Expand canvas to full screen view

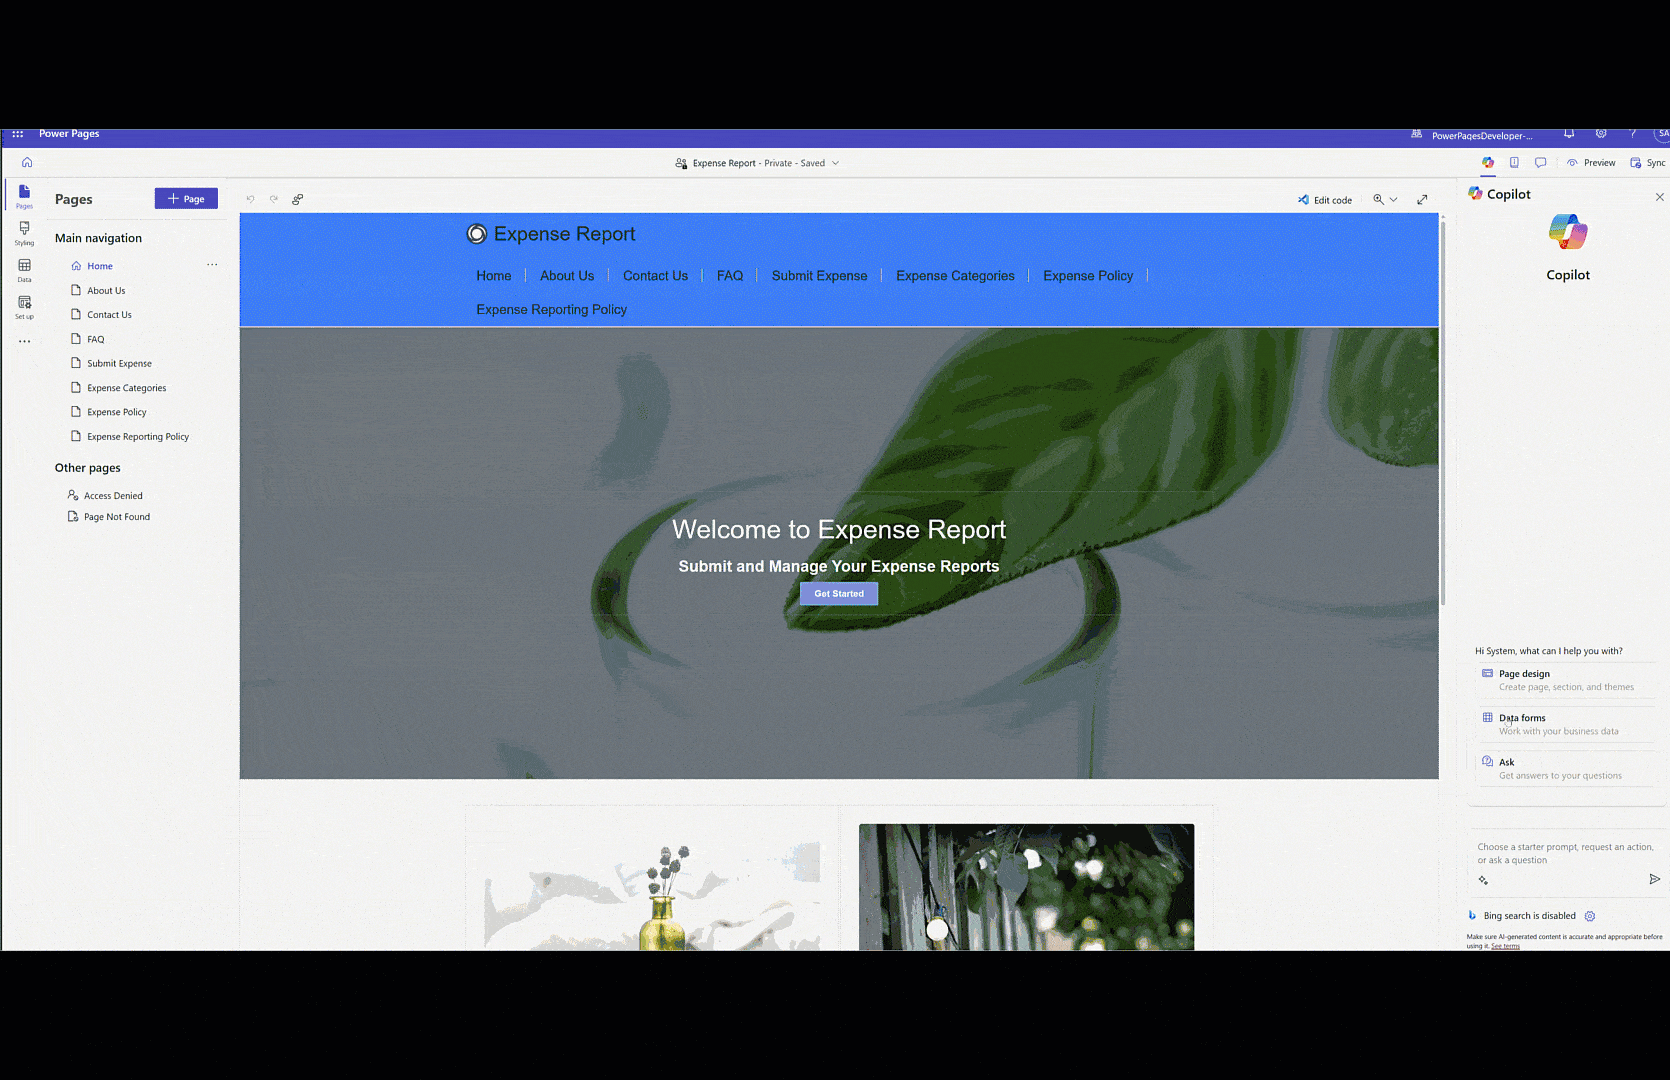[1422, 200]
